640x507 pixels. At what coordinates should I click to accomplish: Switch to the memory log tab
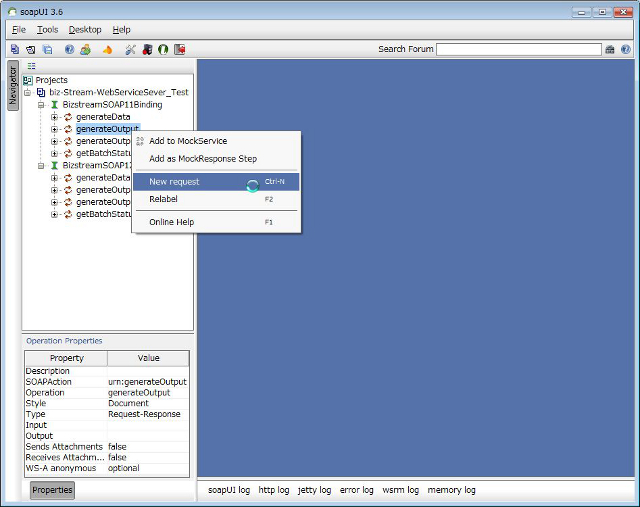[x=451, y=490]
